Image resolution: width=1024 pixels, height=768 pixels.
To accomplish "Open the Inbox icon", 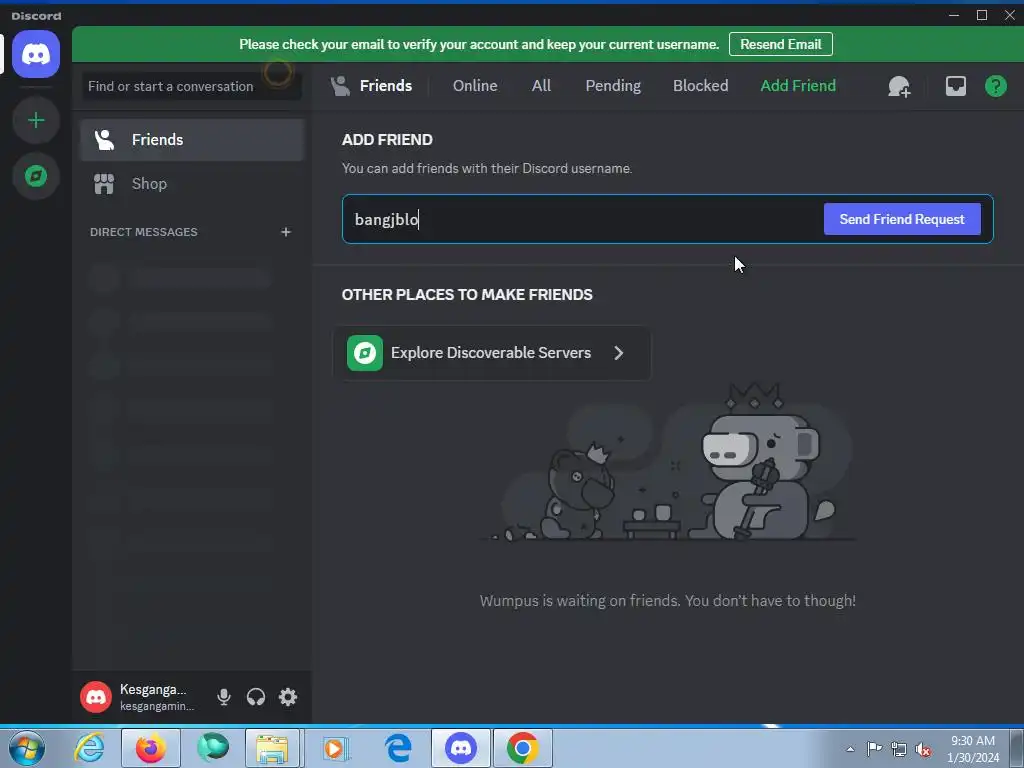I will (x=955, y=86).
